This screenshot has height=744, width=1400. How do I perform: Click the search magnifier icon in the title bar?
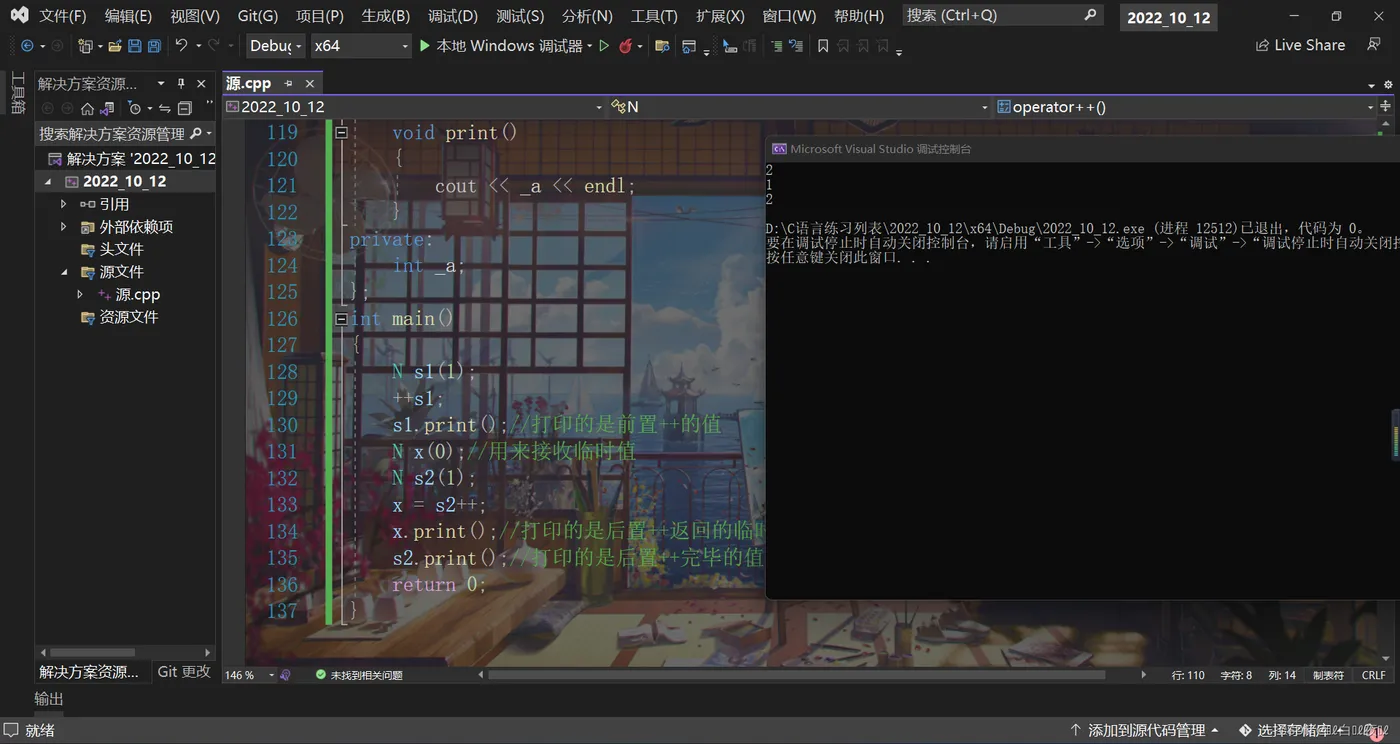pos(1090,15)
